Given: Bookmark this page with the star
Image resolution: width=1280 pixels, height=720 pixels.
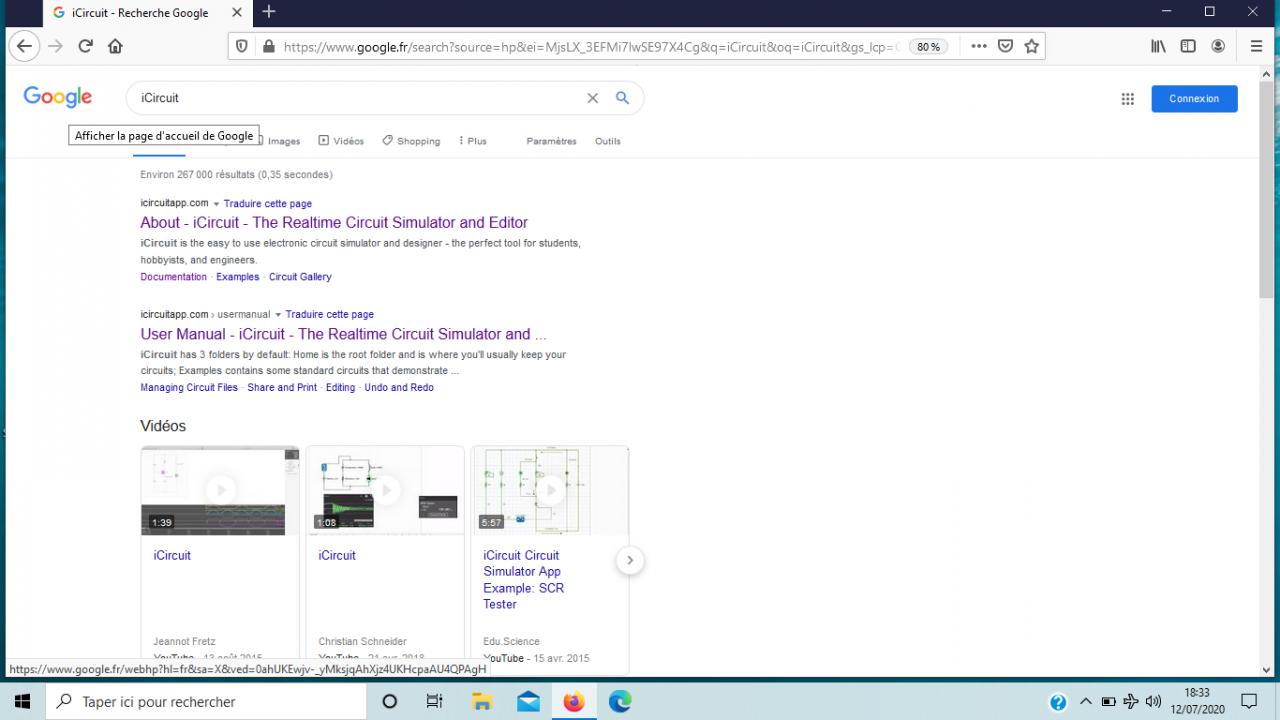Looking at the screenshot, I should tap(1032, 46).
